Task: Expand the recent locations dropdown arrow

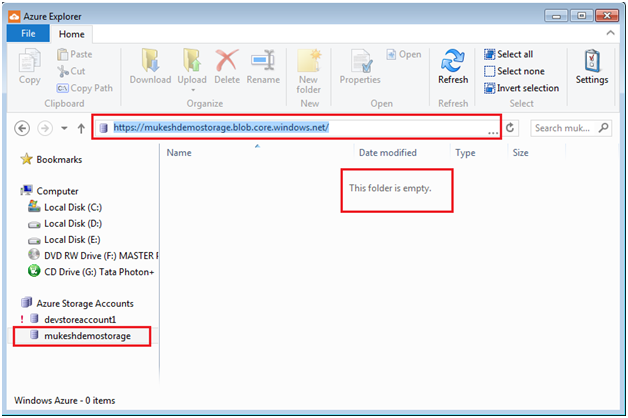Action: (64, 129)
